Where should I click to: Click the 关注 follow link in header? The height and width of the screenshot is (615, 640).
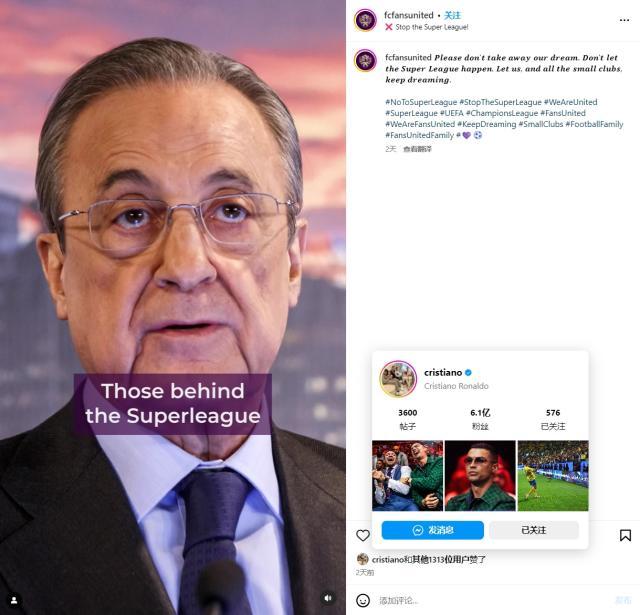point(452,15)
